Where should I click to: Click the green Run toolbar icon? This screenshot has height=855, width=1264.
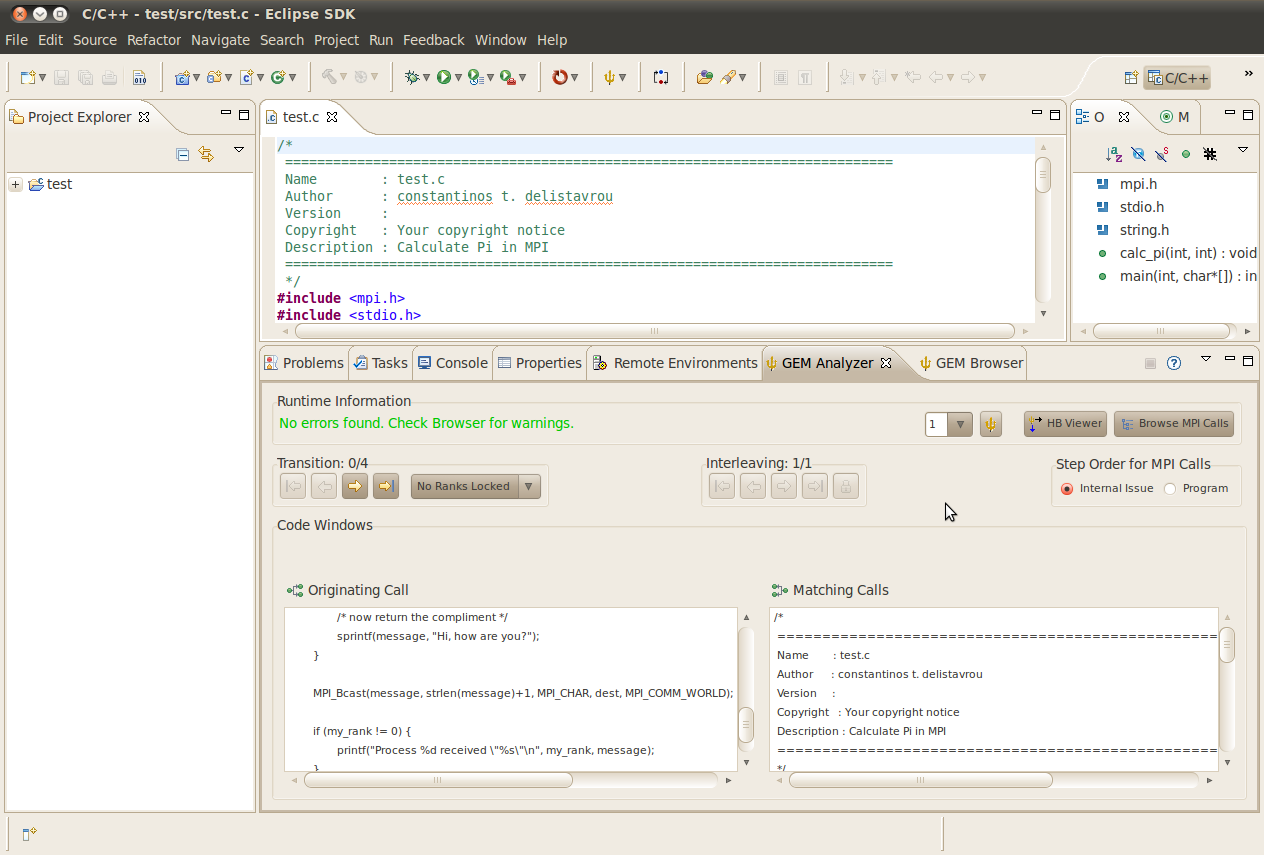pos(443,77)
